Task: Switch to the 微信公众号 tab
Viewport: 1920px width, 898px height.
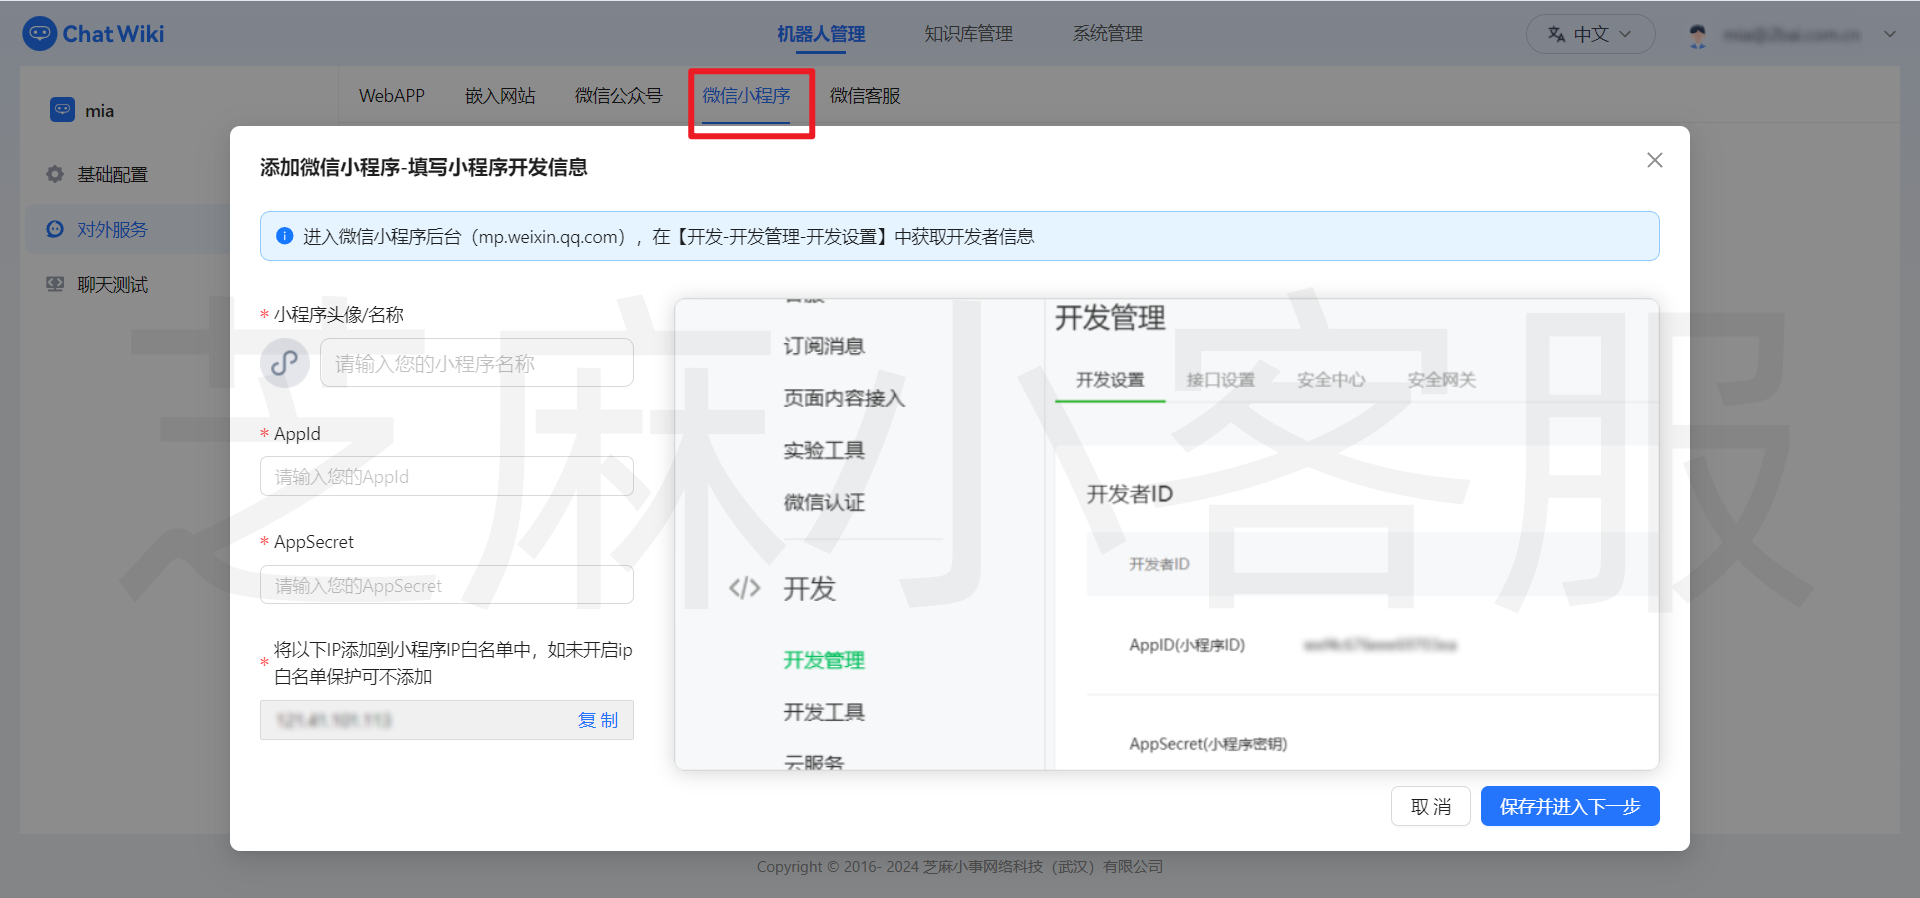Action: tap(618, 96)
